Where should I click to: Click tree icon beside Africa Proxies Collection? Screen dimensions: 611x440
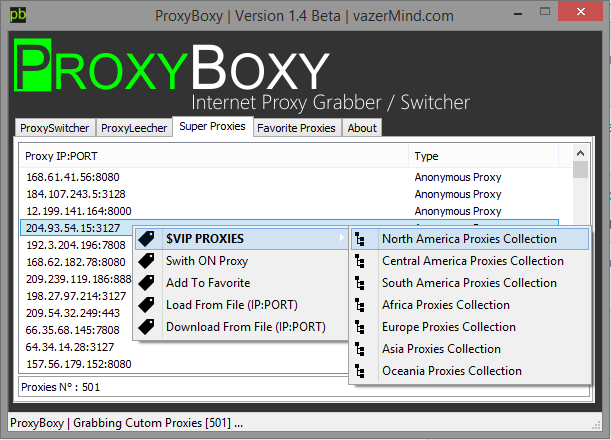click(x=360, y=305)
